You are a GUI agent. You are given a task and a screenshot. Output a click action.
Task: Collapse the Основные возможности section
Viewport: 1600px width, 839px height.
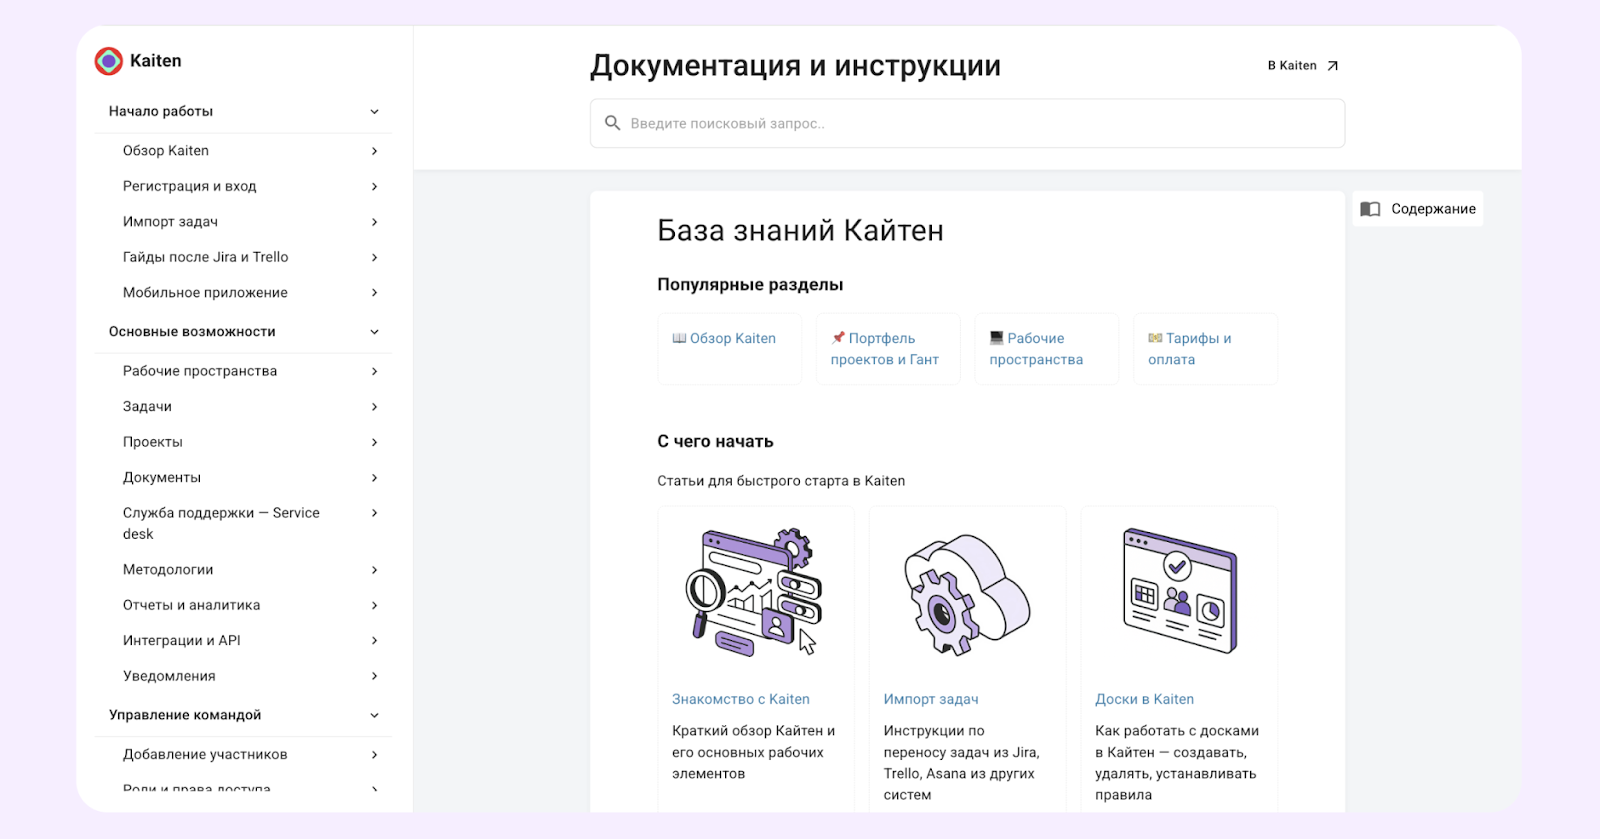[375, 332]
